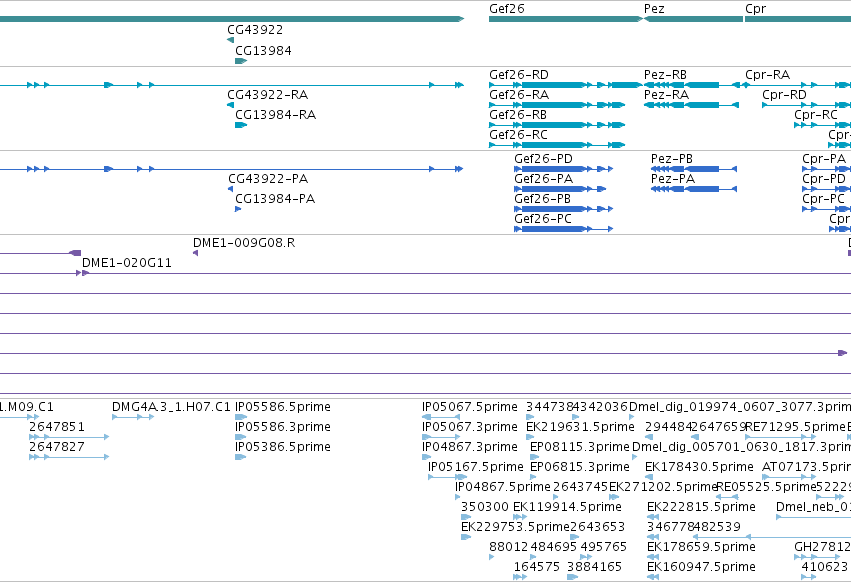The width and height of the screenshot is (851, 582).
Task: Select the Gef26-RA transcript label
Action: (x=519, y=95)
